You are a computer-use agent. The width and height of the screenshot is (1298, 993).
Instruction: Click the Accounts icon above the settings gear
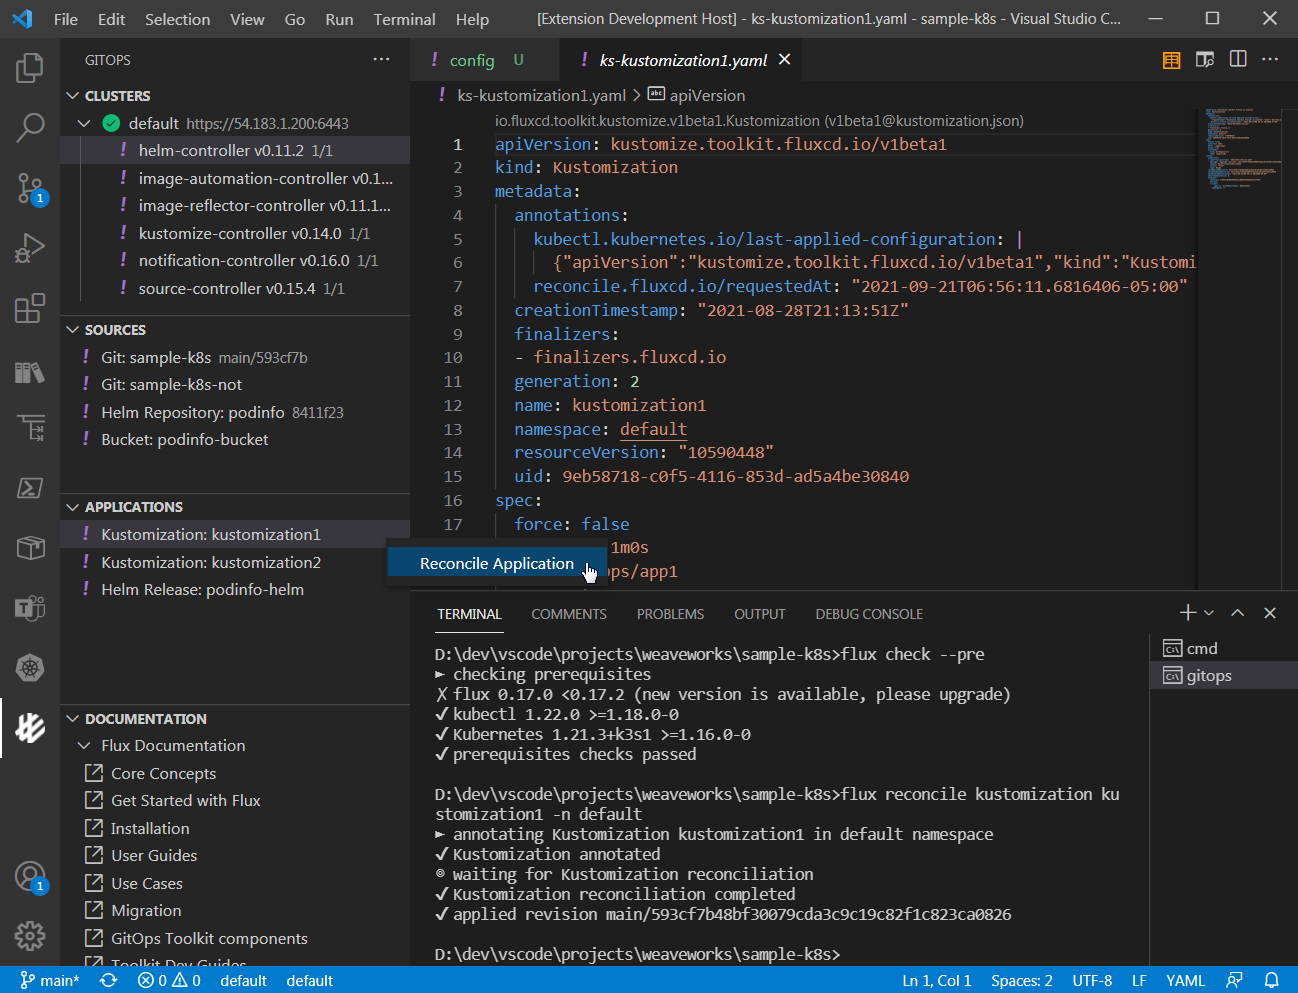pyautogui.click(x=29, y=875)
